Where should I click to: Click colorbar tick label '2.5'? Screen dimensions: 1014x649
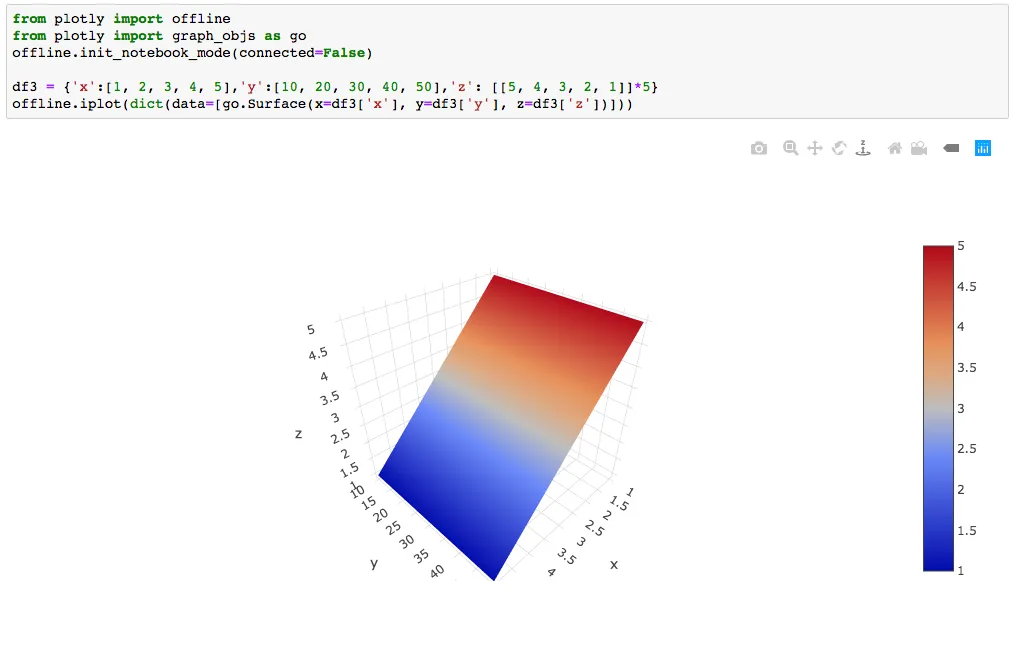(x=967, y=449)
